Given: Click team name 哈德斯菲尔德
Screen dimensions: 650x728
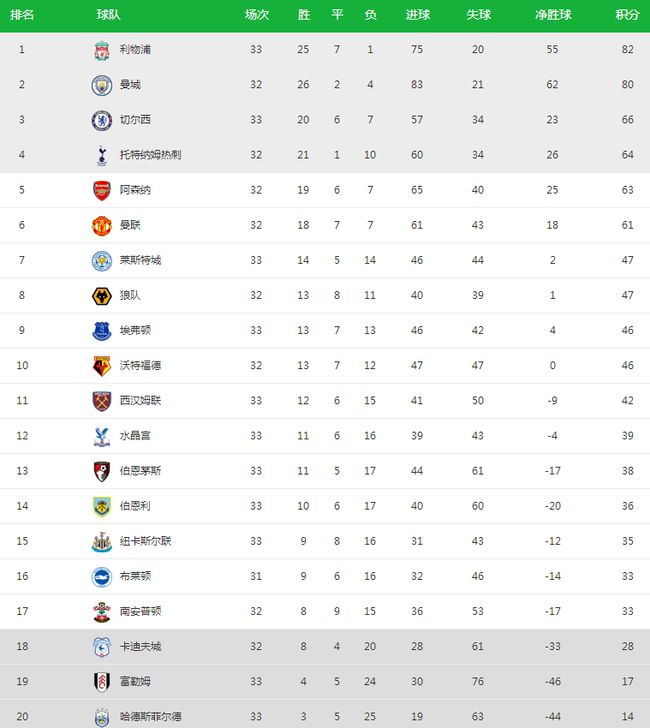Looking at the screenshot, I should click(x=150, y=716).
